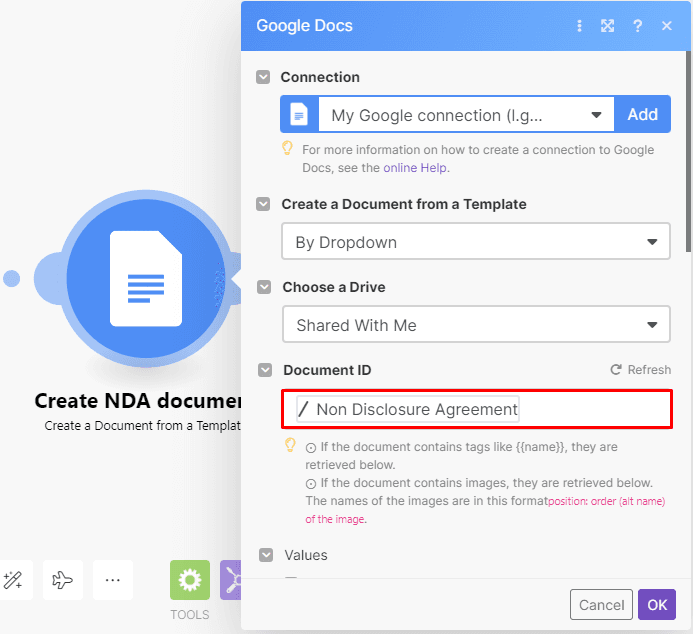
Task: Open the My Google connection dropdown
Action: coord(466,115)
